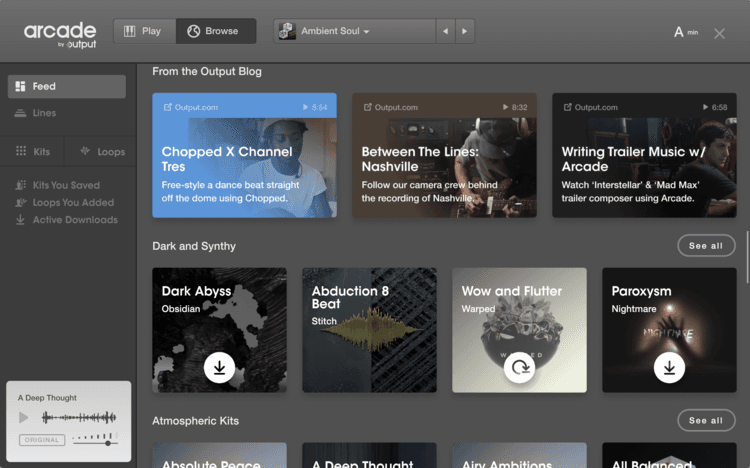This screenshot has width=750, height=468.
Task: Download the Paroxysm kit
Action: (669, 368)
